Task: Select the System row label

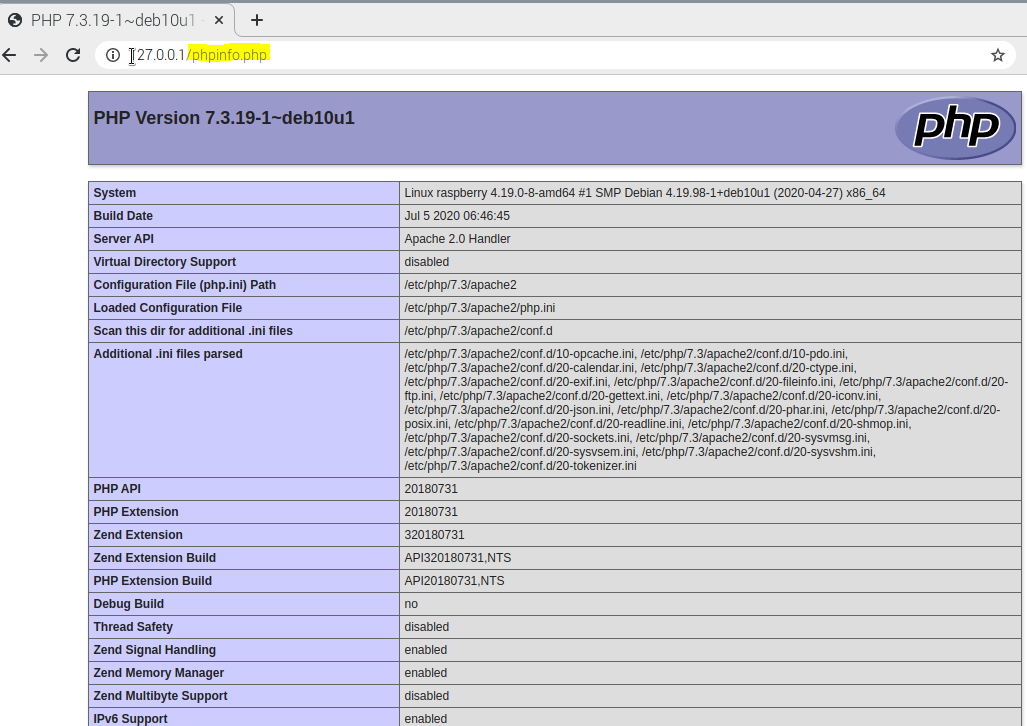Action: pyautogui.click(x=115, y=193)
